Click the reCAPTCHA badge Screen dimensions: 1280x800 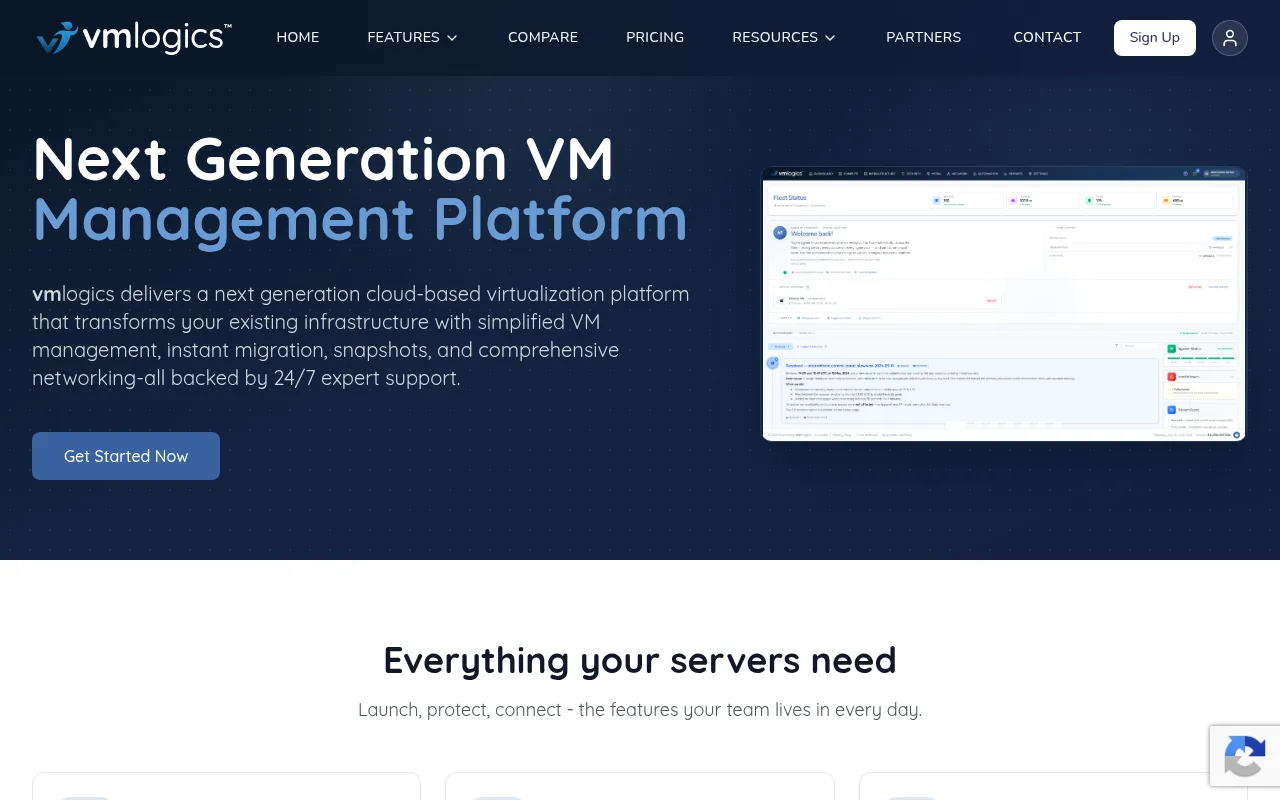point(1245,755)
